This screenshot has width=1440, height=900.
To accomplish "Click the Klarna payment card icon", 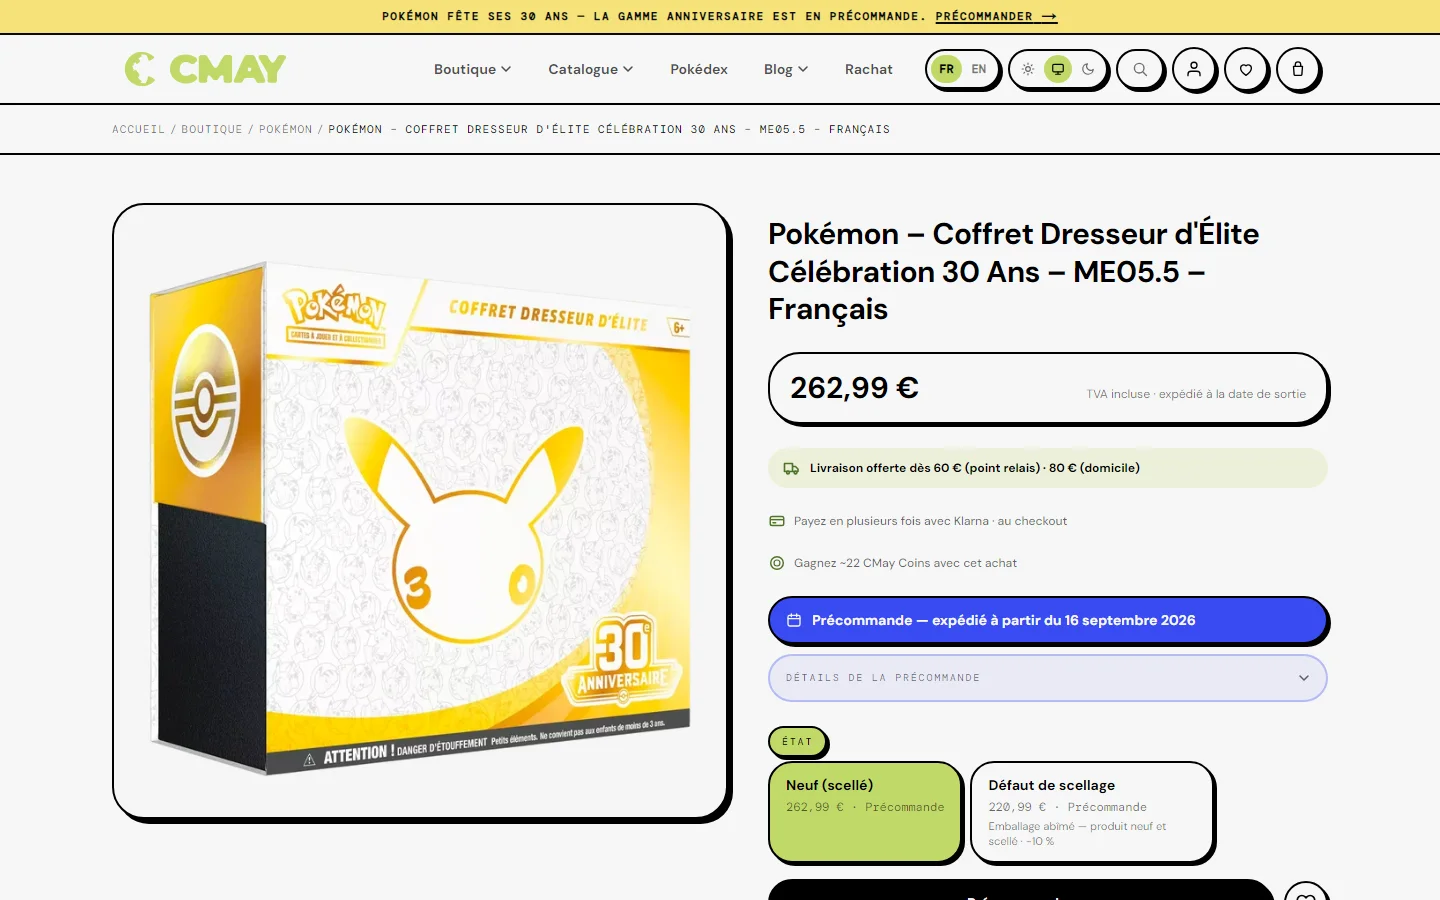I will point(777,521).
